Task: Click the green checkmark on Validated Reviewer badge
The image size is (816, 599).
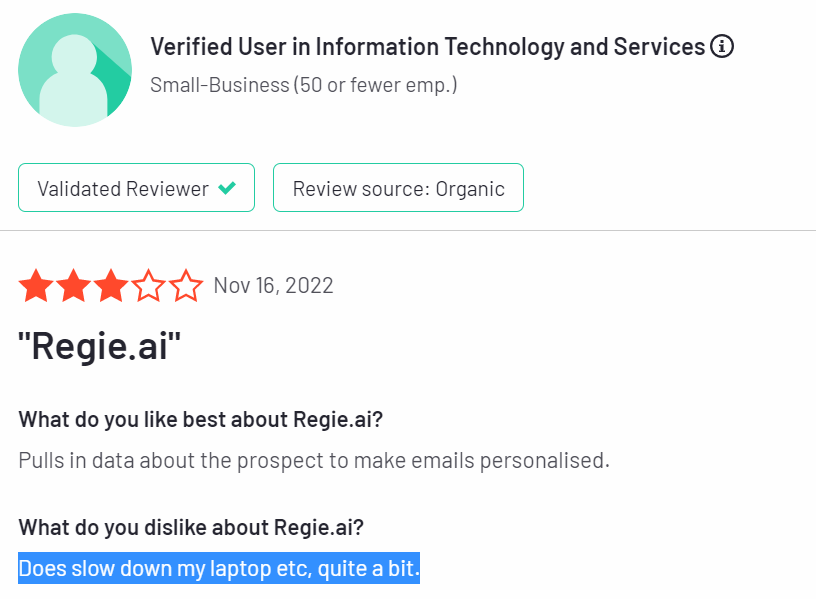Action: pos(226,187)
